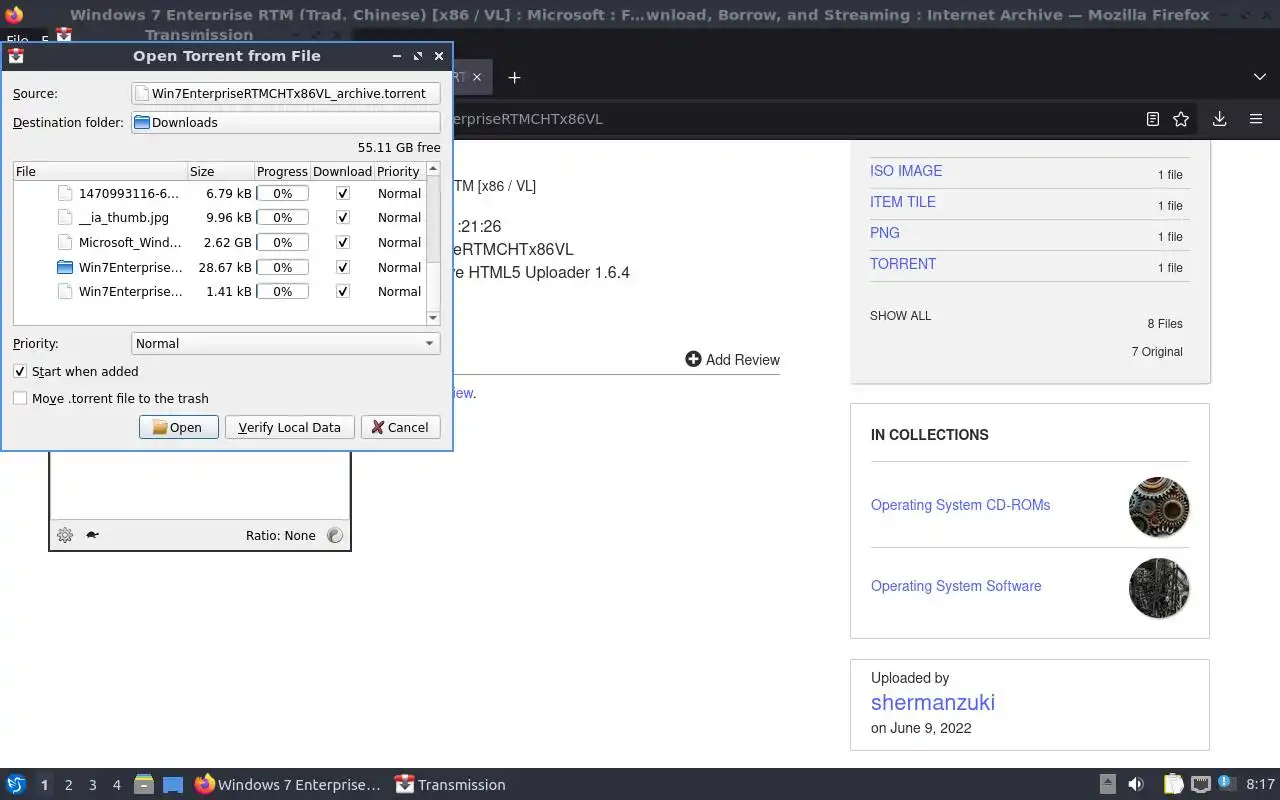Click the Firefox logo in title bar
Viewport: 1280px width, 800px height.
click(x=14, y=15)
